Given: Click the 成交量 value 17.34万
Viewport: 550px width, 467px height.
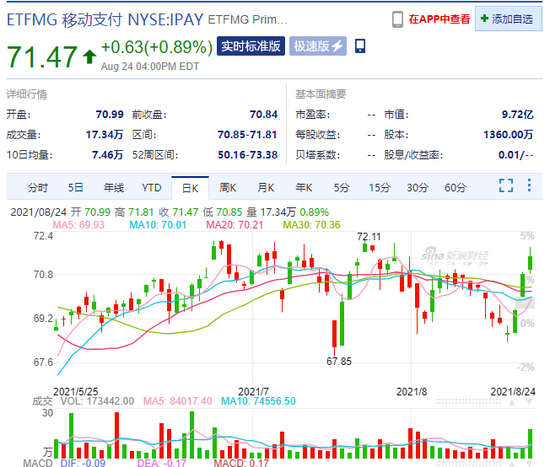Looking at the screenshot, I should (105, 134).
